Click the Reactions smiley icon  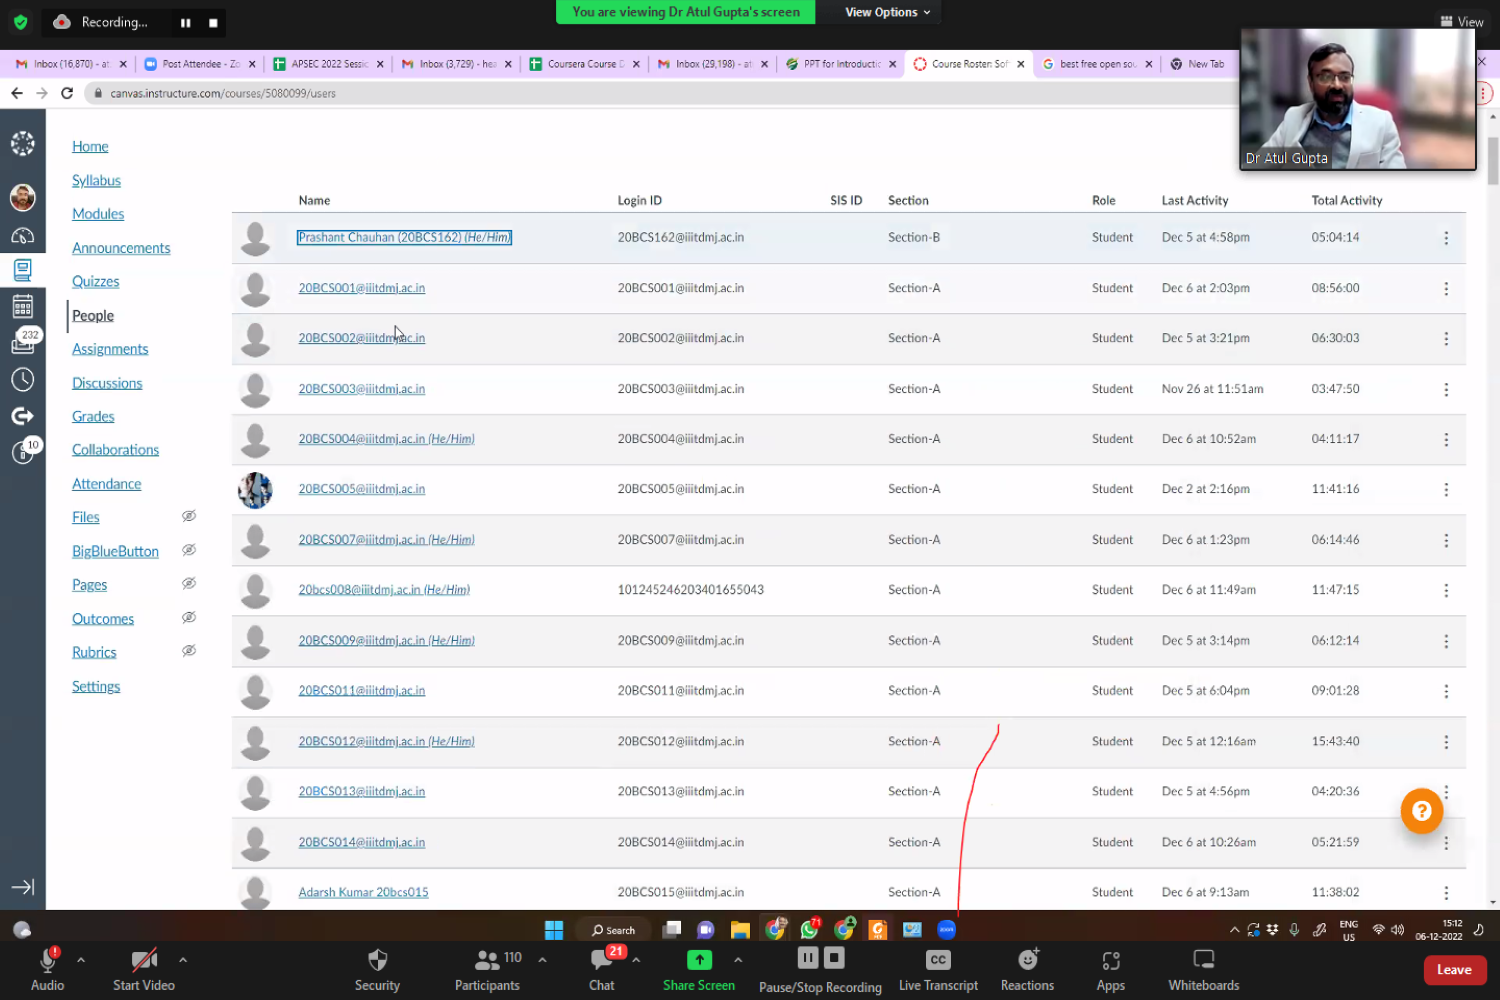[1027, 961]
